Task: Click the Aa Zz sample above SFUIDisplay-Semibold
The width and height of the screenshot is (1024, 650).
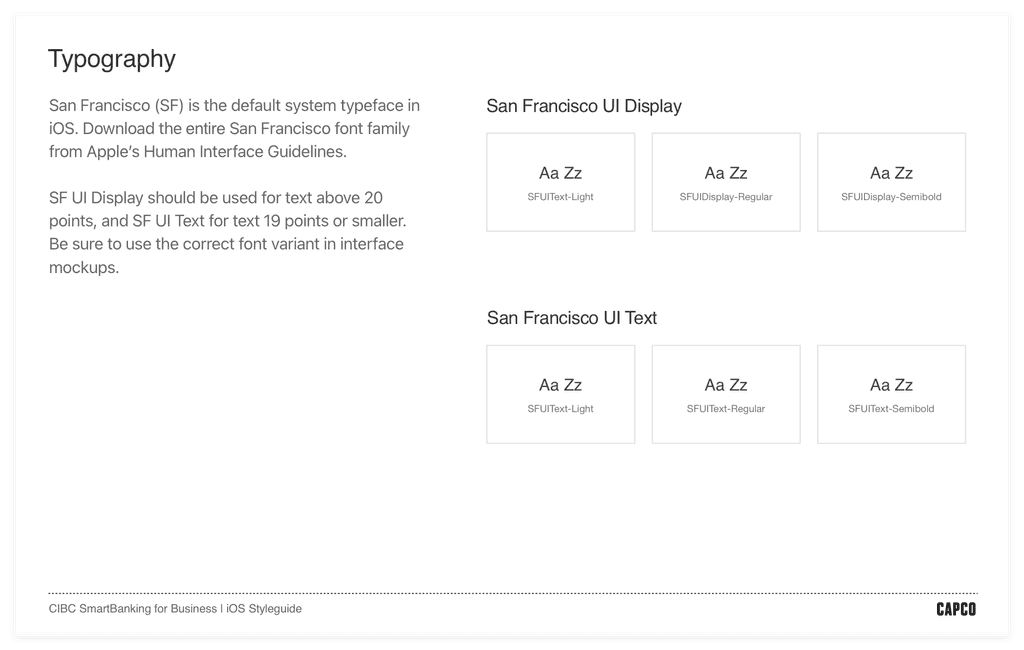Action: (x=891, y=173)
